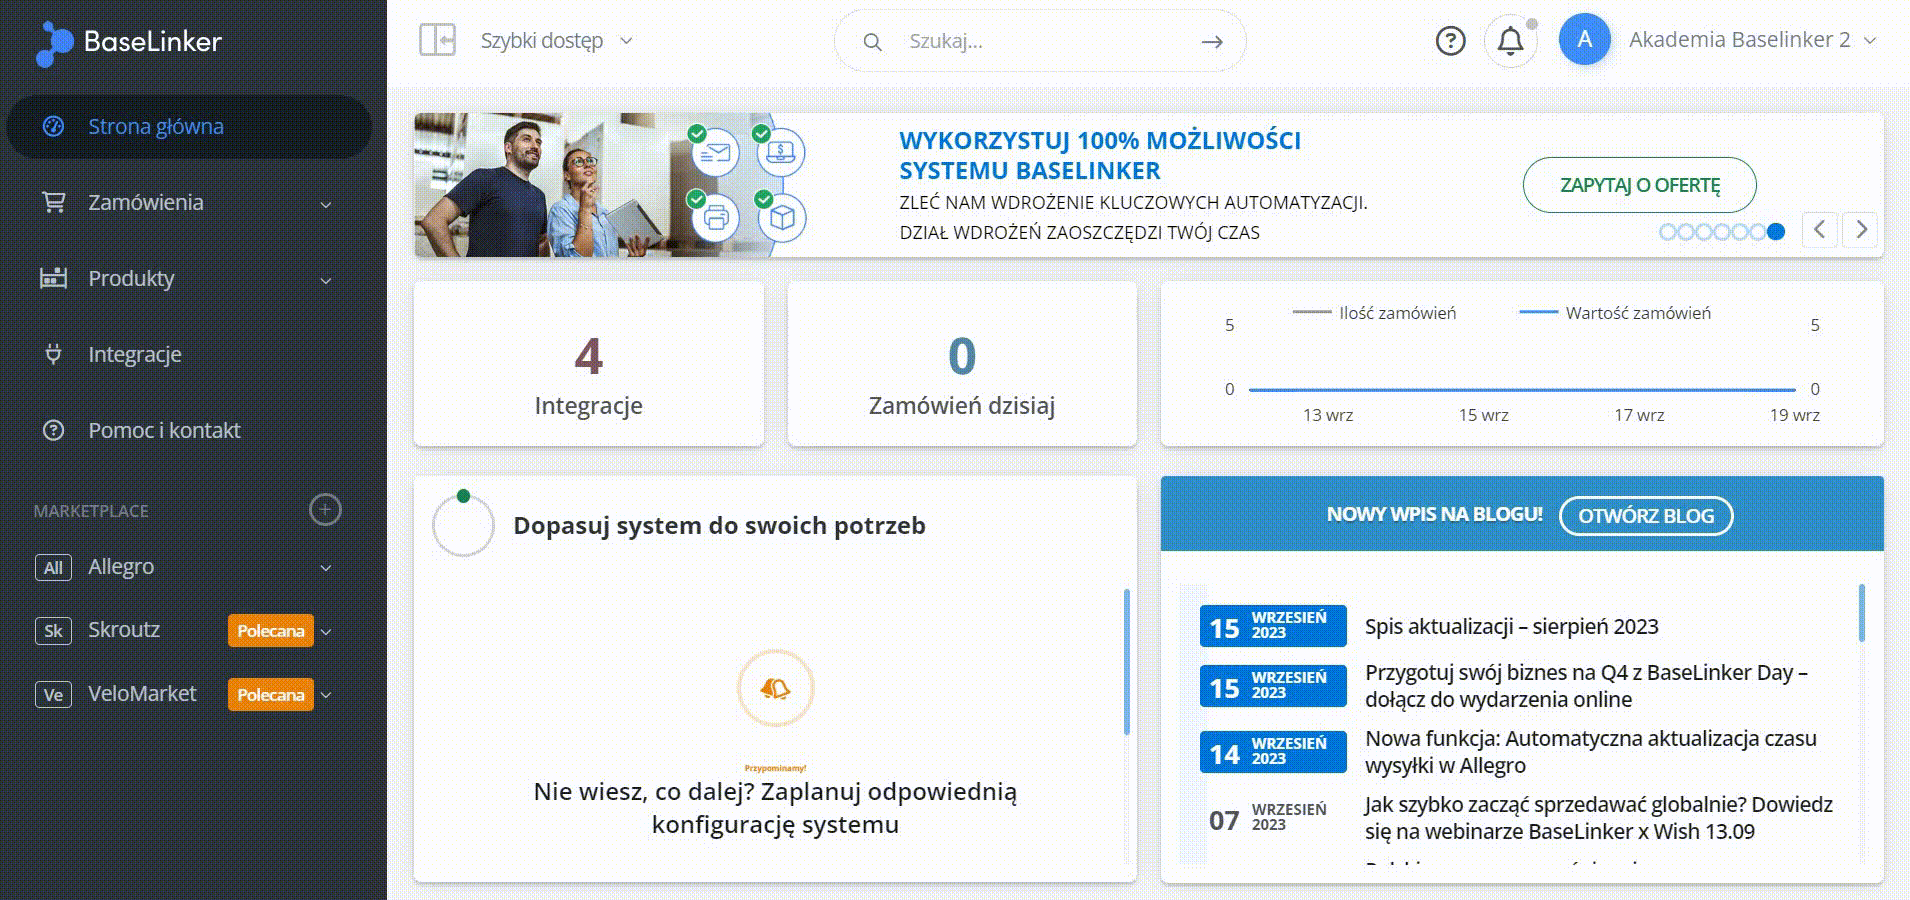Click Dopasuj system do swoich potrzeb heading
Screen dimensions: 1910x900
click(x=719, y=526)
